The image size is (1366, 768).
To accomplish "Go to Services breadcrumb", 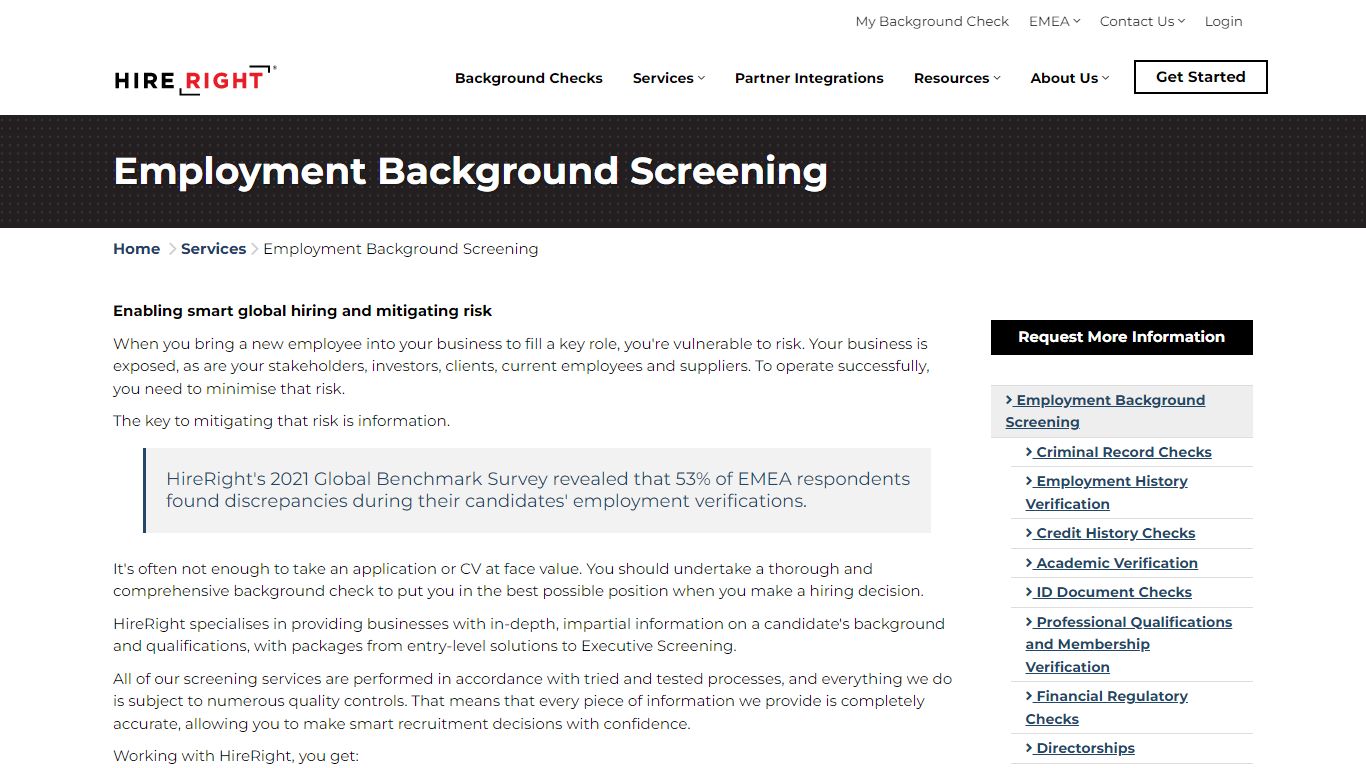I will point(213,249).
